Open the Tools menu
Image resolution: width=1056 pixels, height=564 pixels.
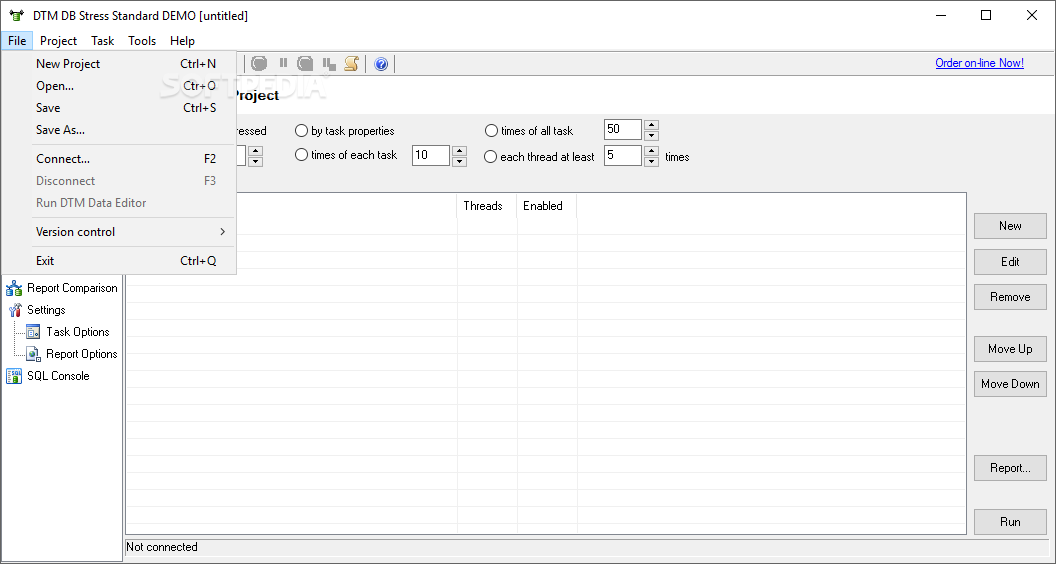pos(142,40)
